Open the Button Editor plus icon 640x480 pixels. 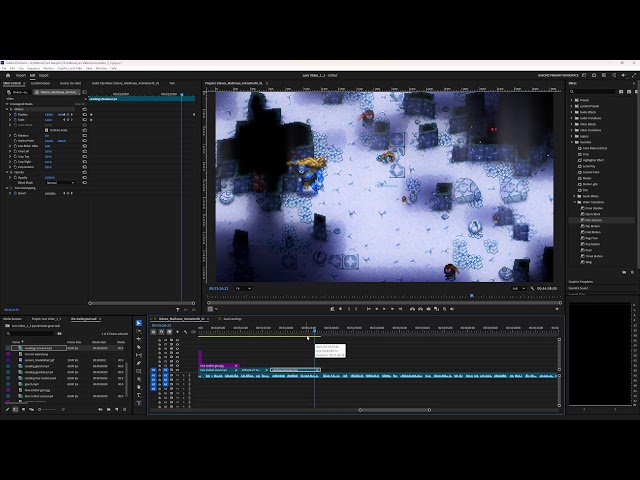pyautogui.click(x=557, y=309)
